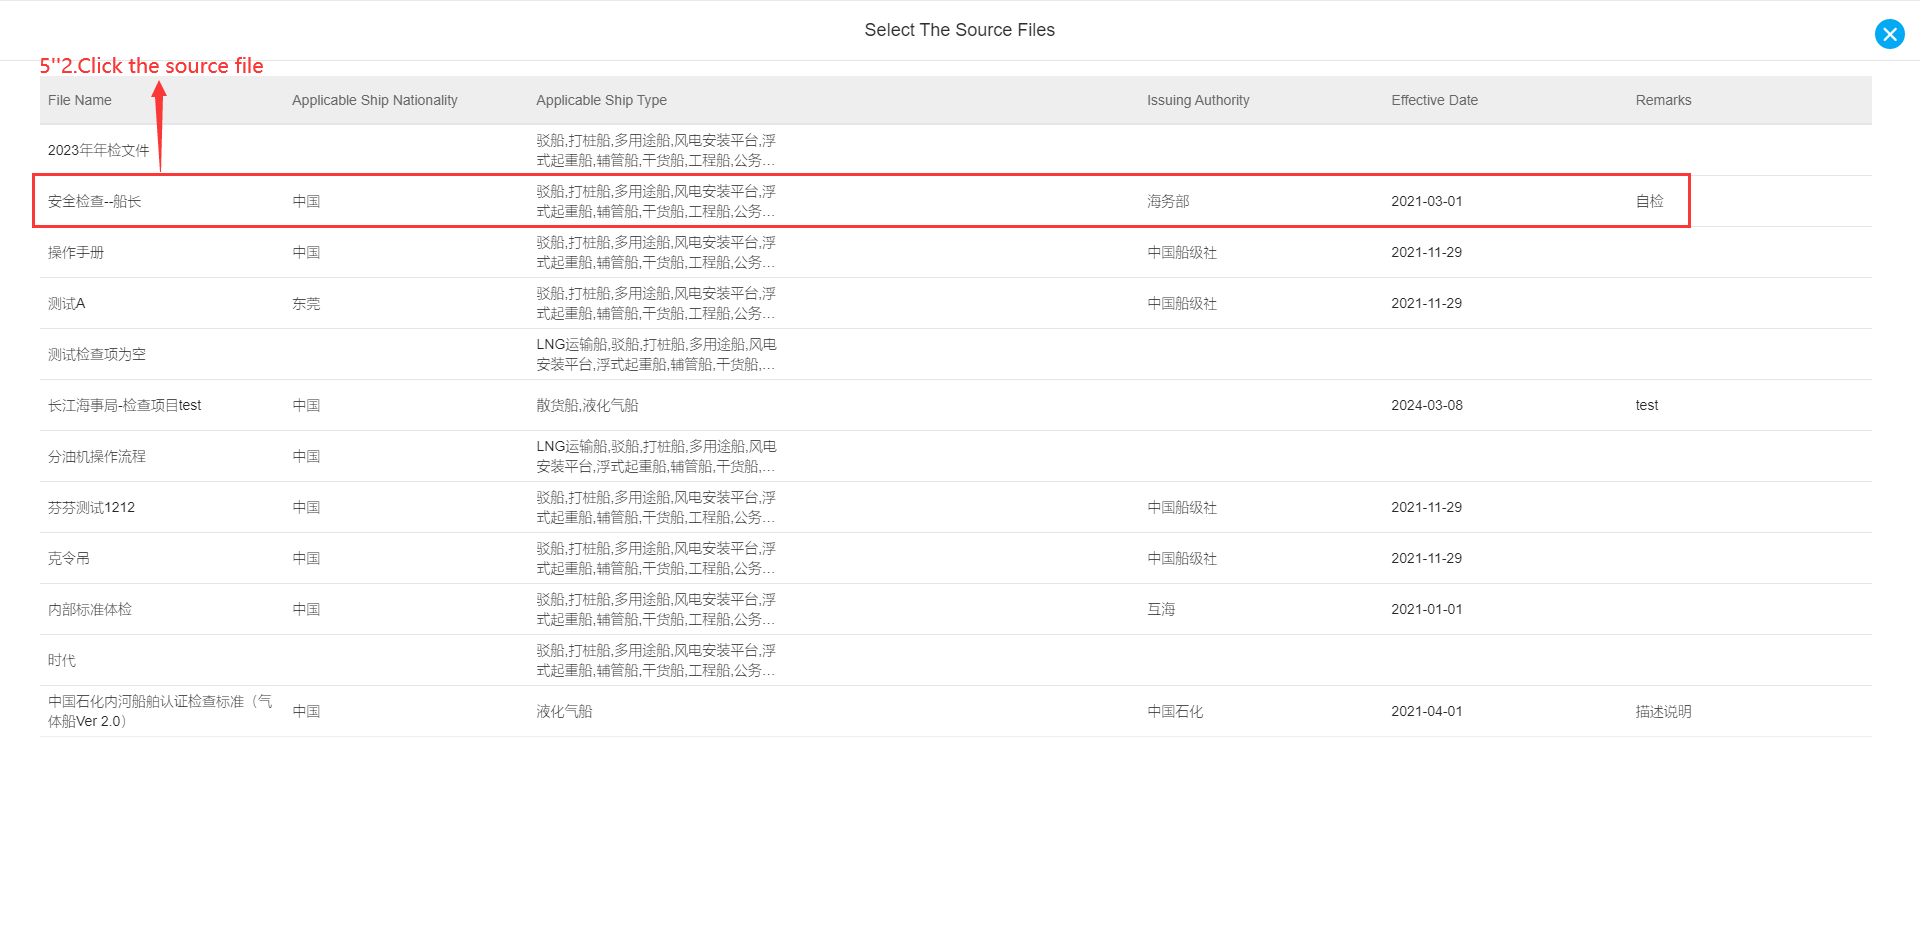This screenshot has height=939, width=1920.
Task: Click 中国 nationality in 分油机操作流程 row
Action: [x=306, y=456]
